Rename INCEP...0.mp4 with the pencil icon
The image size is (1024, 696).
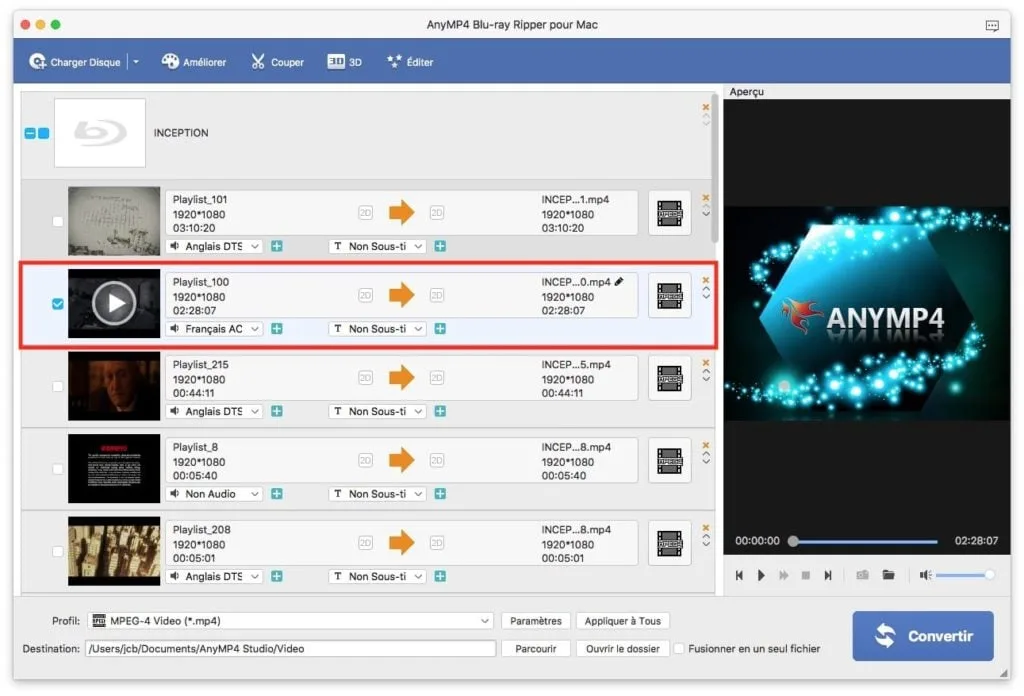(619, 281)
